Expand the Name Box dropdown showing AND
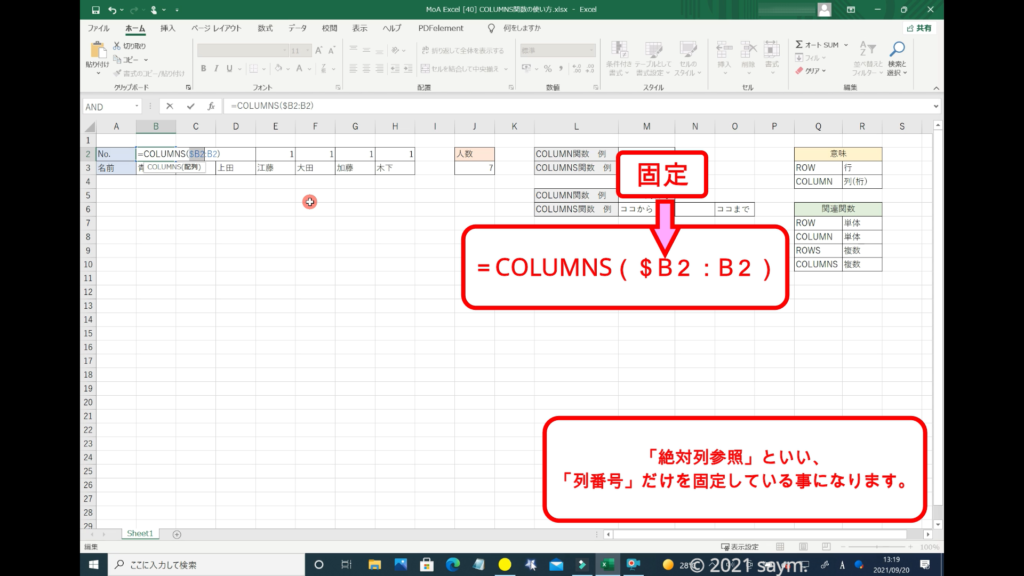 (x=137, y=106)
